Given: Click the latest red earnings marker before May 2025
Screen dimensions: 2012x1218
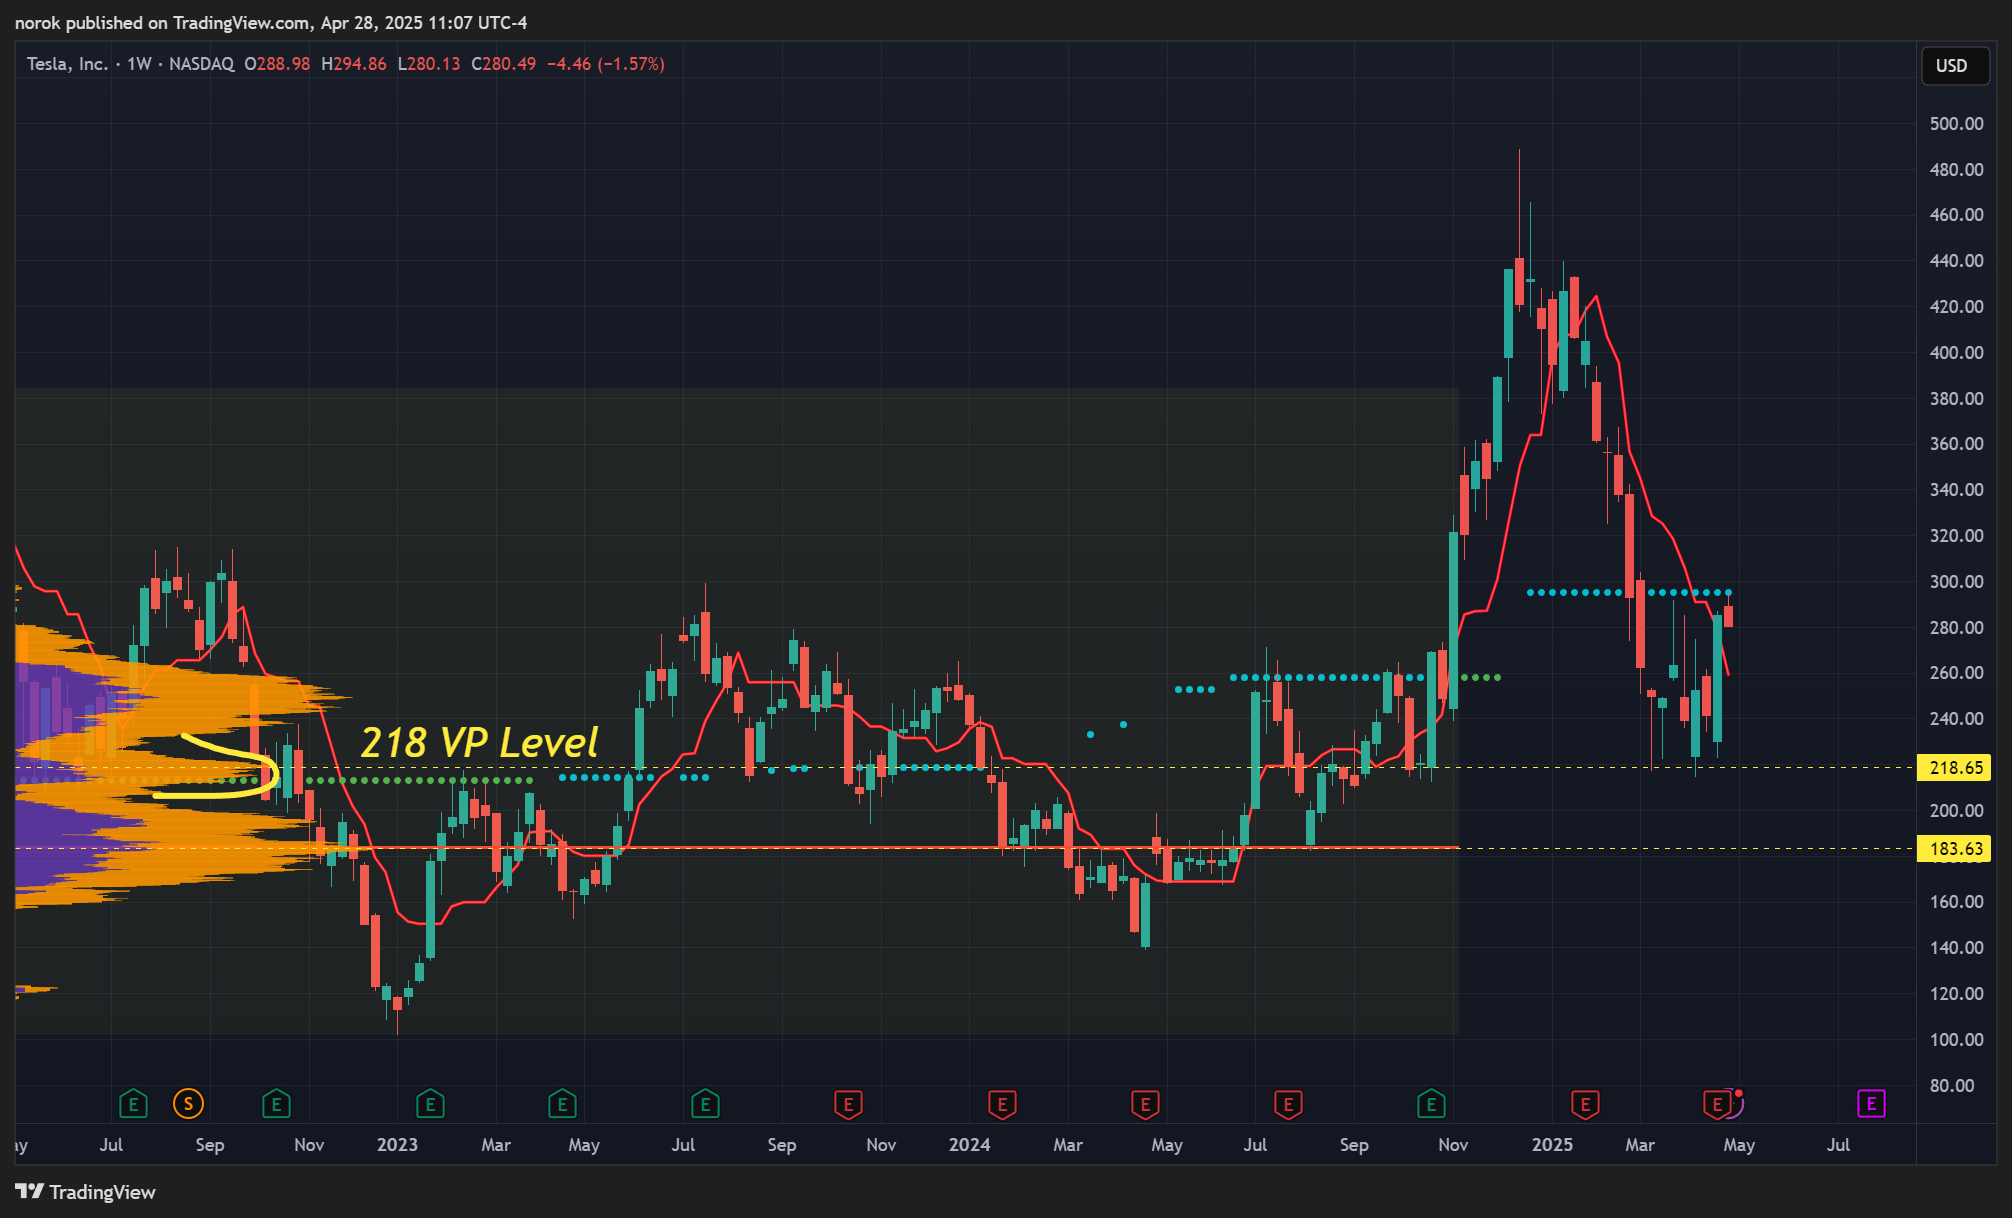Looking at the screenshot, I should (x=1717, y=1104).
